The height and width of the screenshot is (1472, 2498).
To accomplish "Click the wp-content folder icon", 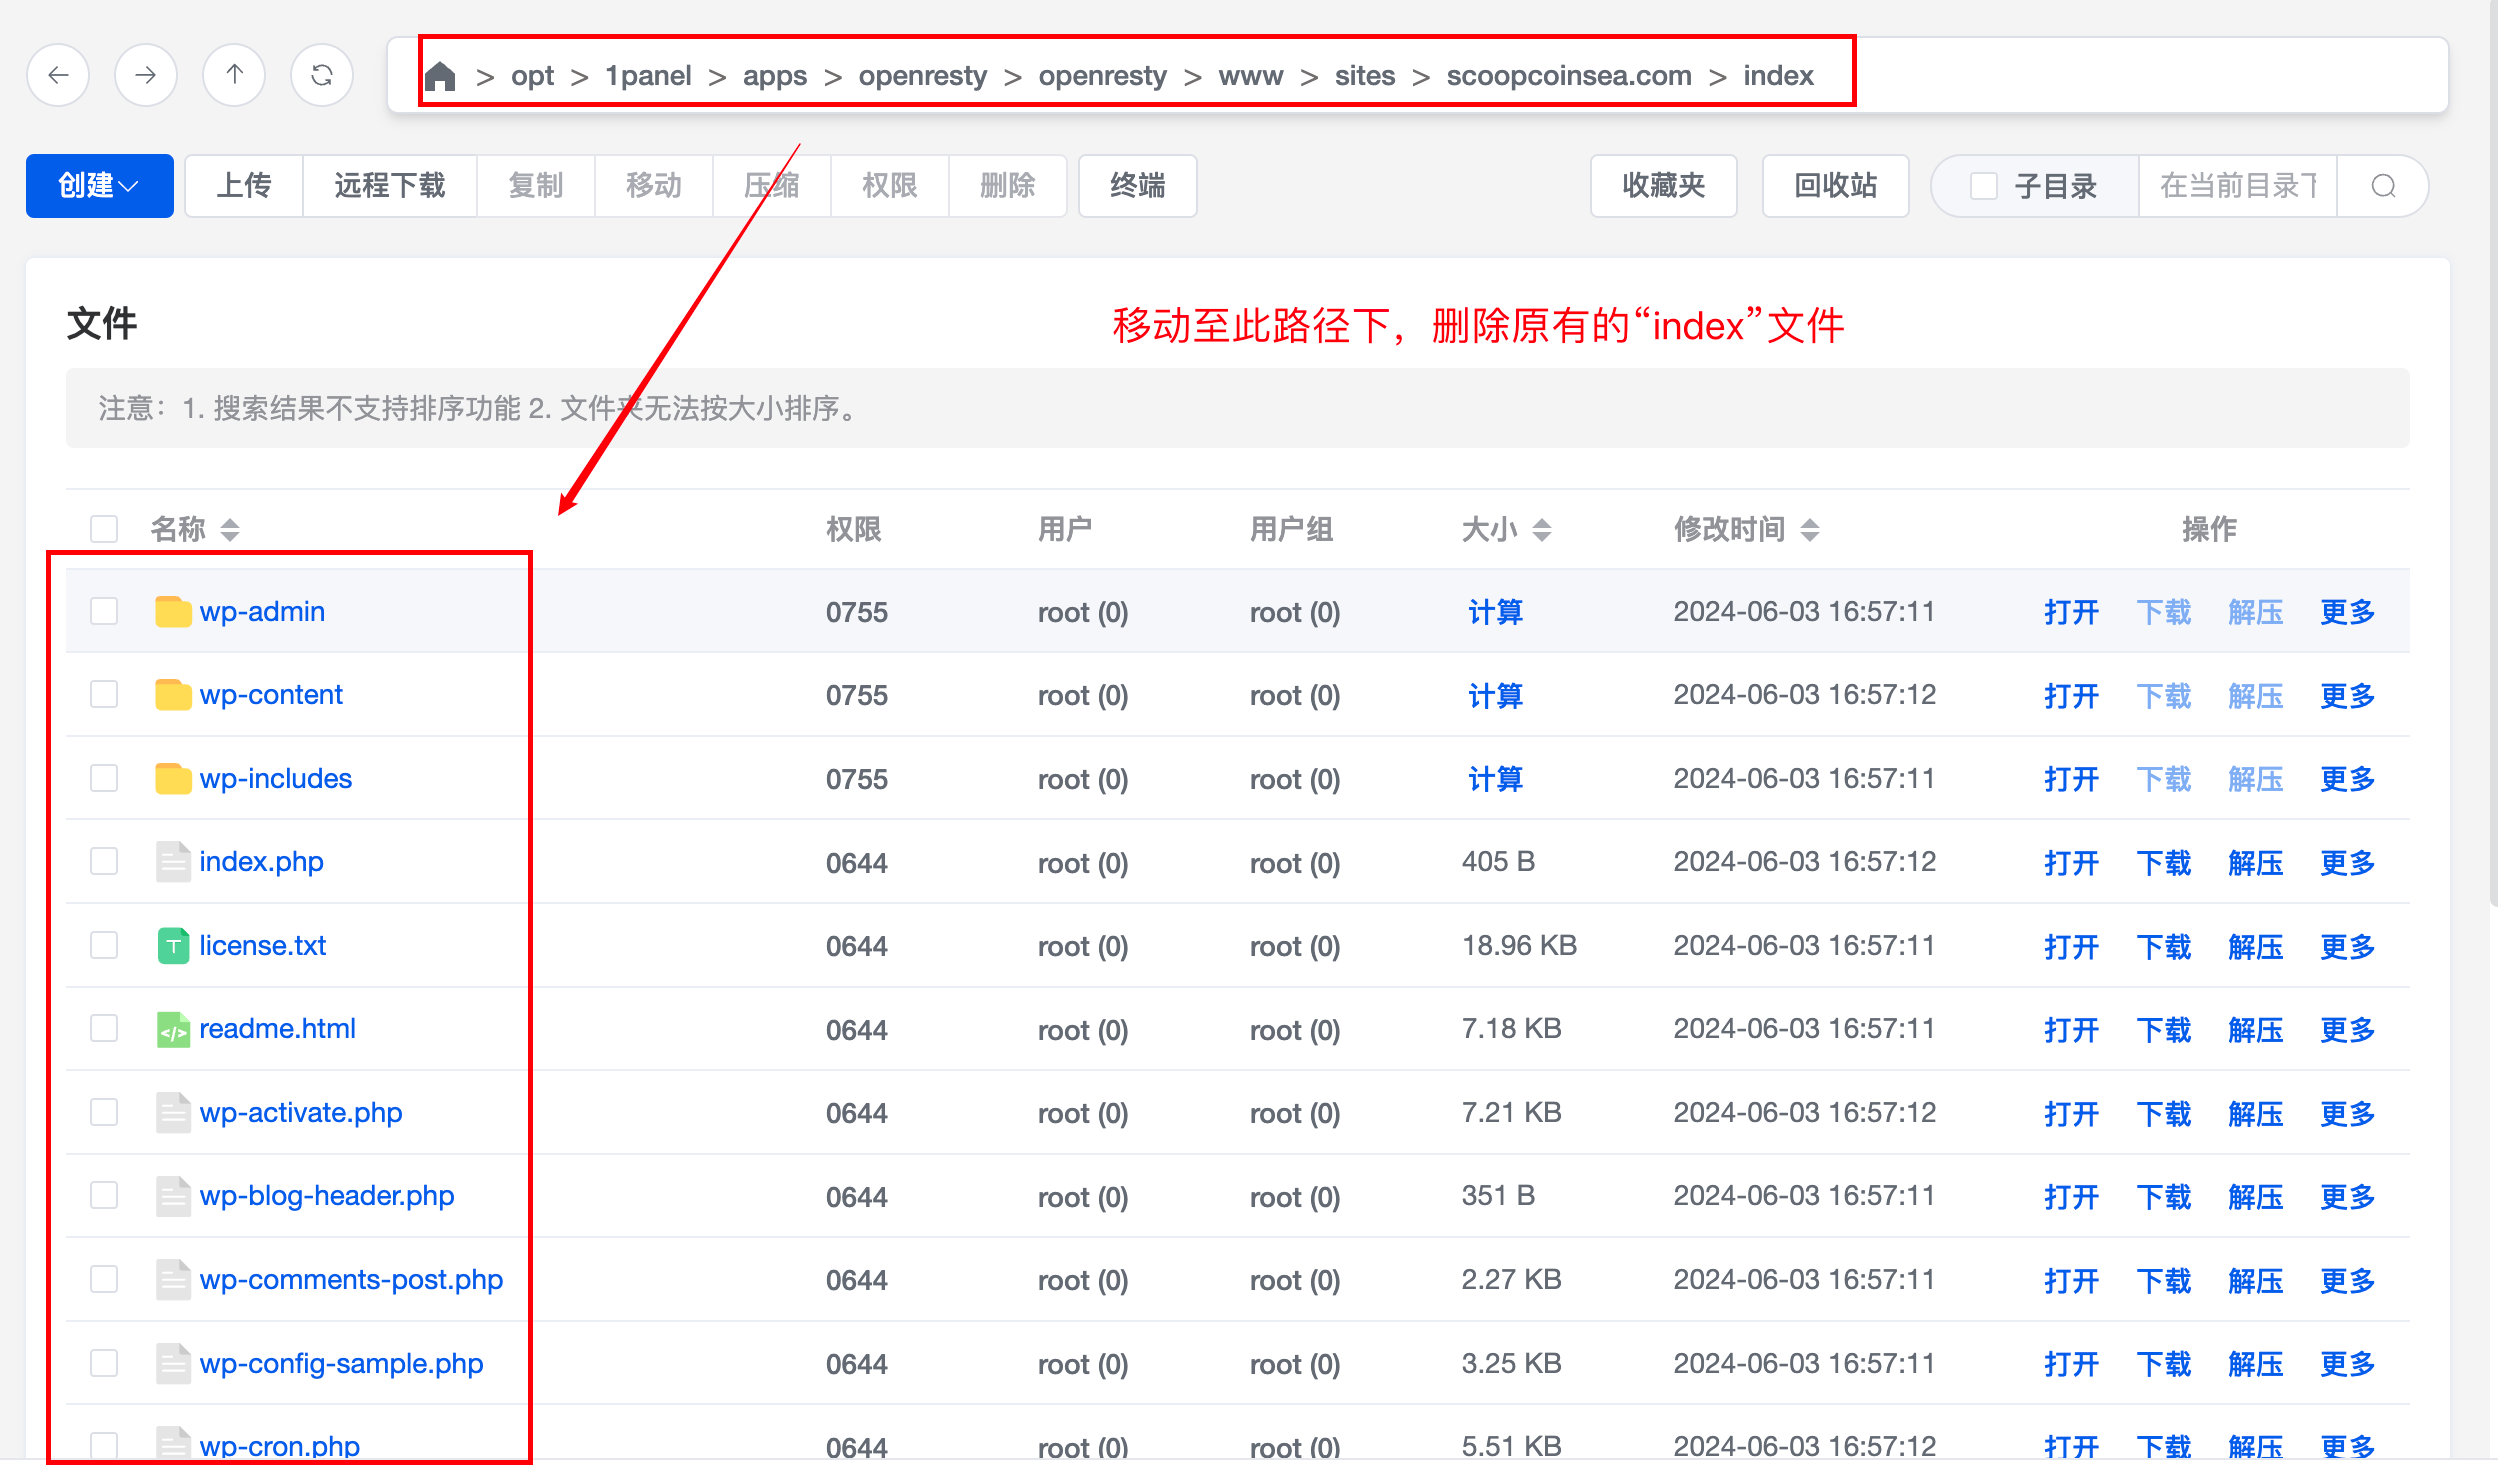I will [x=173, y=695].
